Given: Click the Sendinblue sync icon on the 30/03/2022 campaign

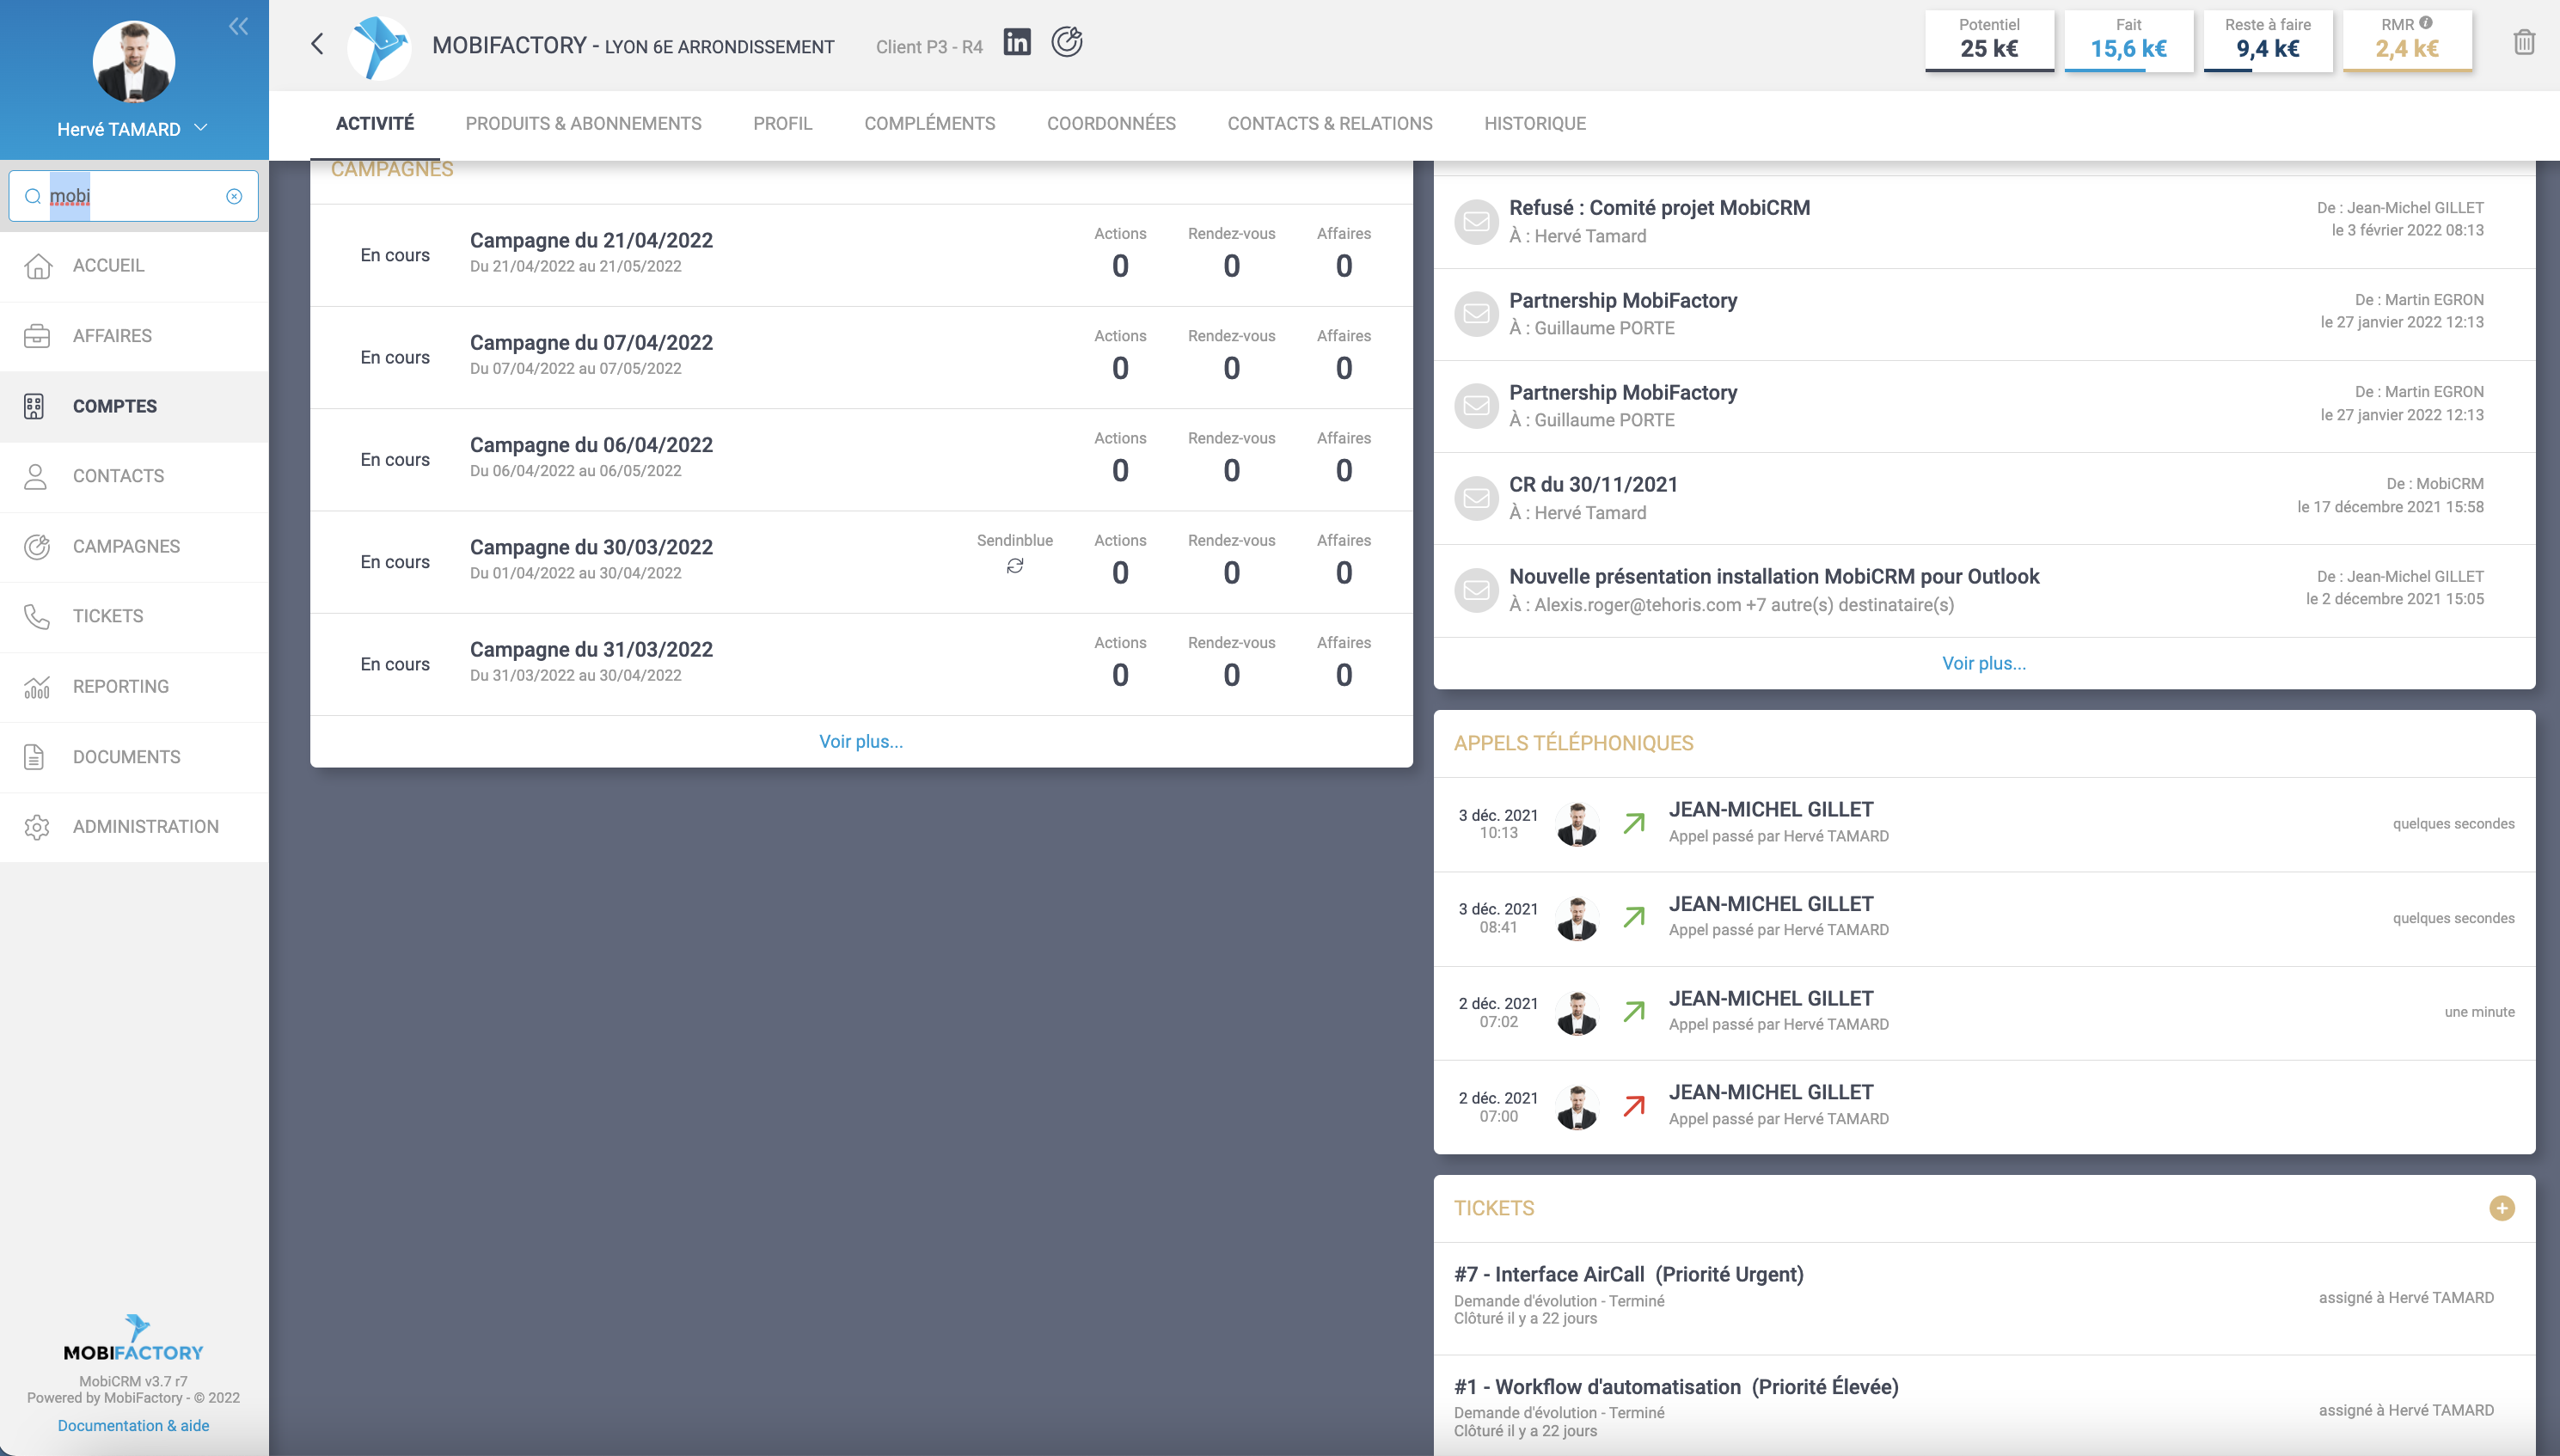Looking at the screenshot, I should [x=1014, y=566].
